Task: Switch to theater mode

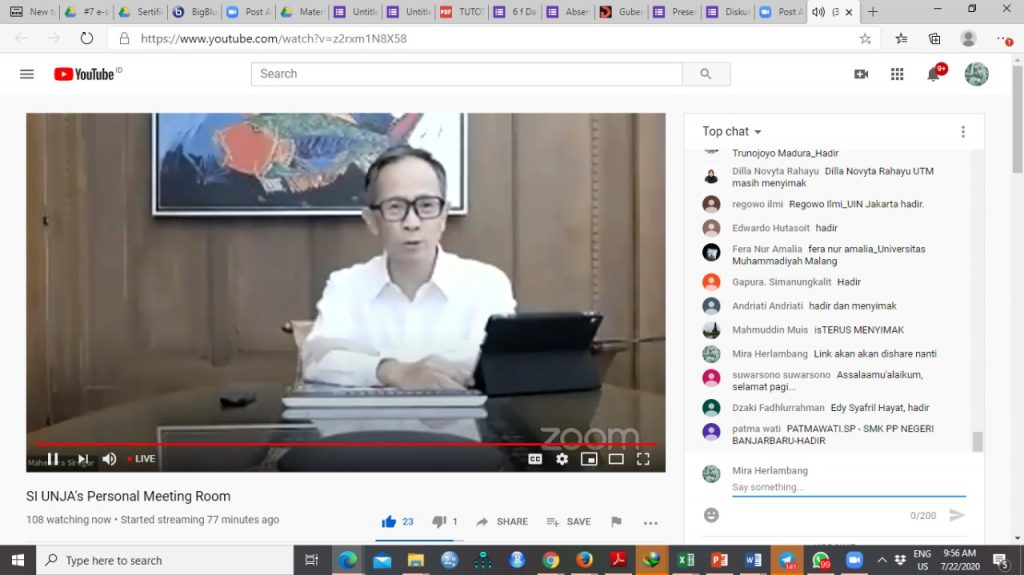Action: (616, 459)
